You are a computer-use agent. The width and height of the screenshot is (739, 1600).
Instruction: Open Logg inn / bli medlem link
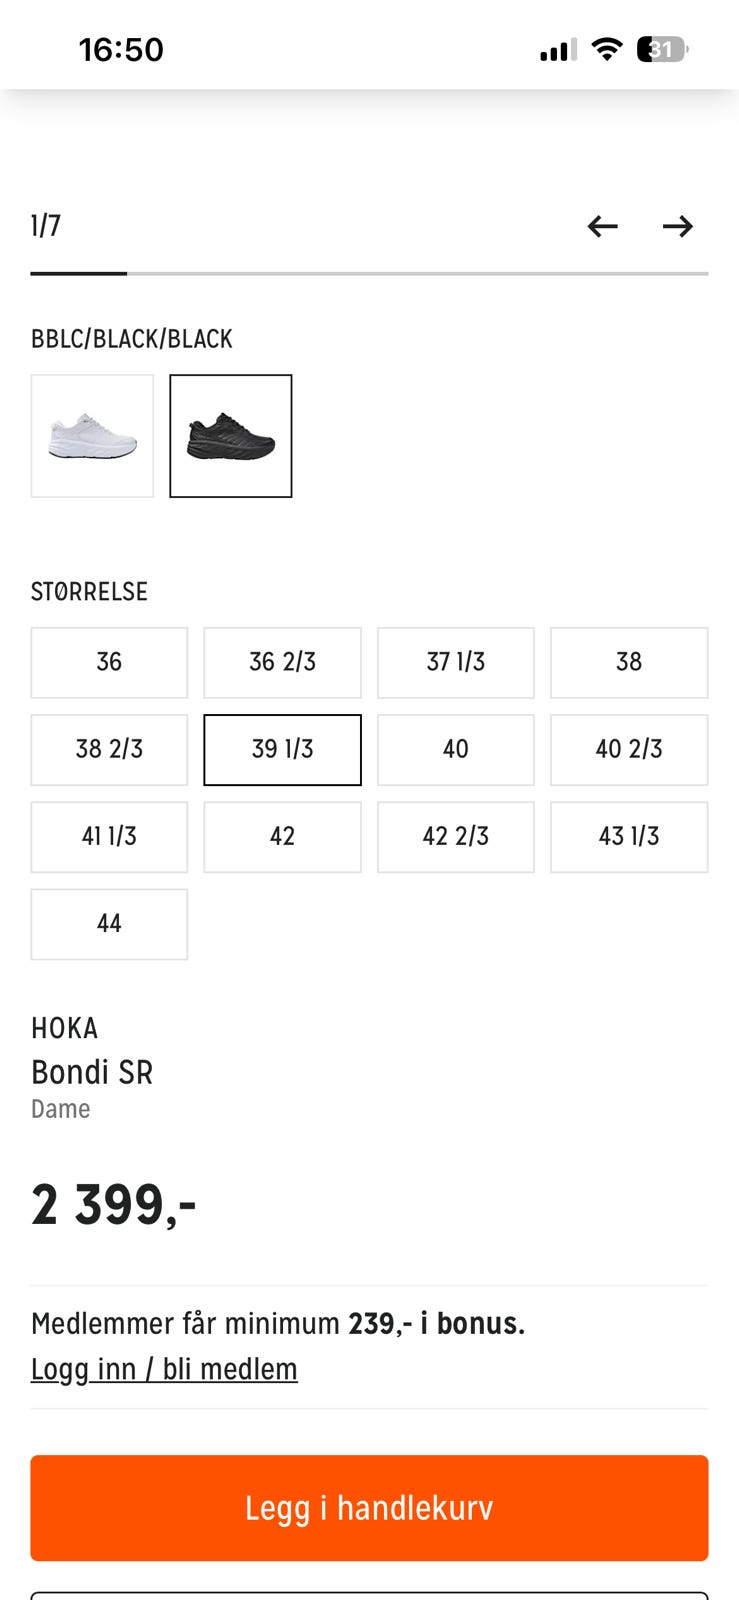(x=164, y=1369)
